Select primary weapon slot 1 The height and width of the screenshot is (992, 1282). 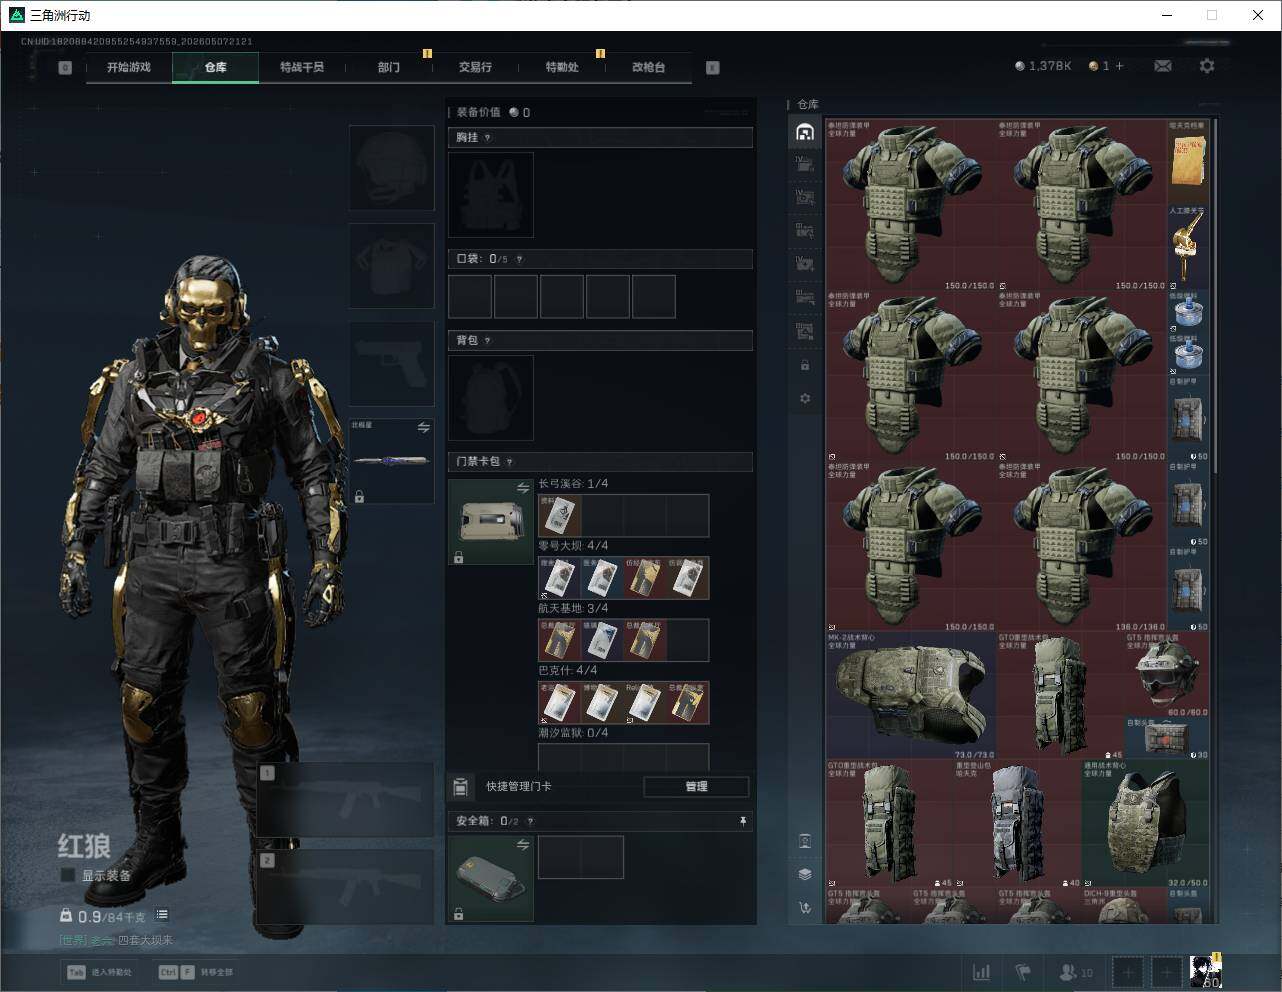click(x=346, y=800)
